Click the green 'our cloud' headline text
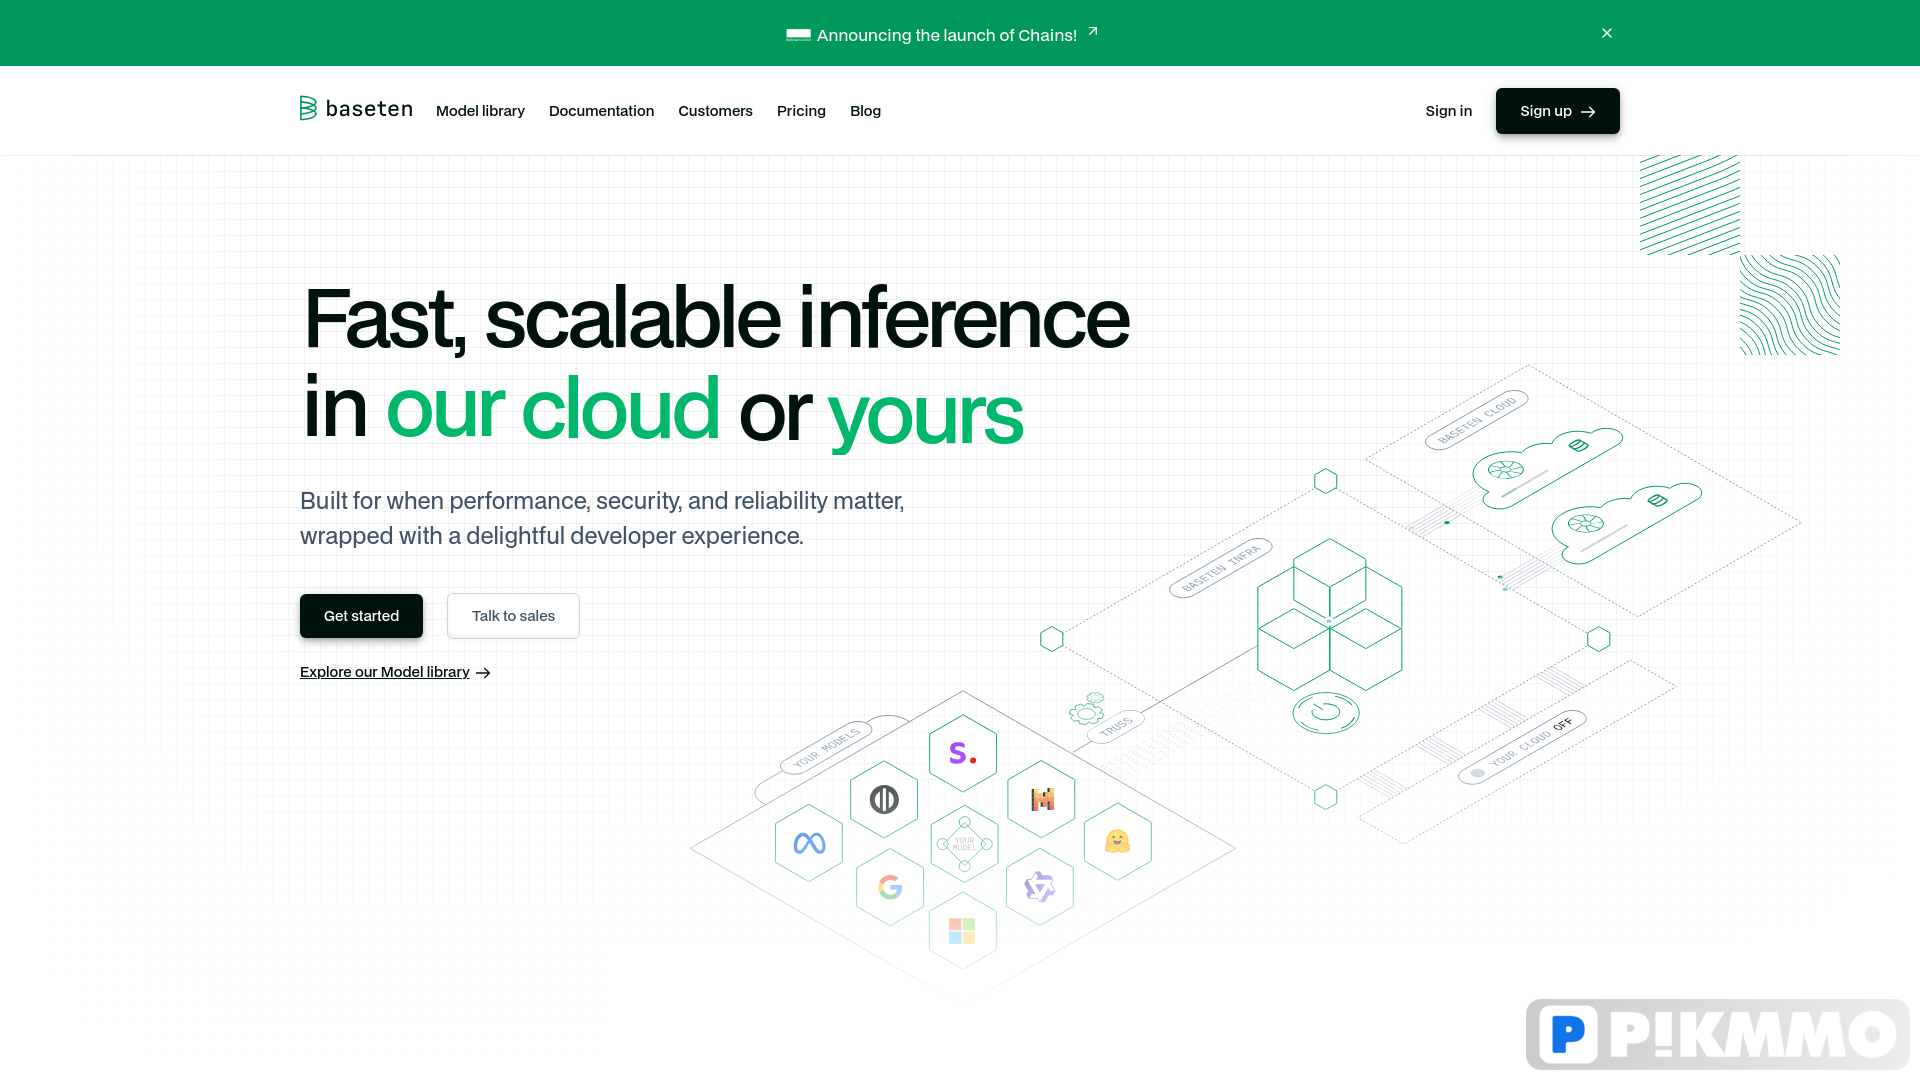This screenshot has width=1920, height=1080. (x=552, y=408)
